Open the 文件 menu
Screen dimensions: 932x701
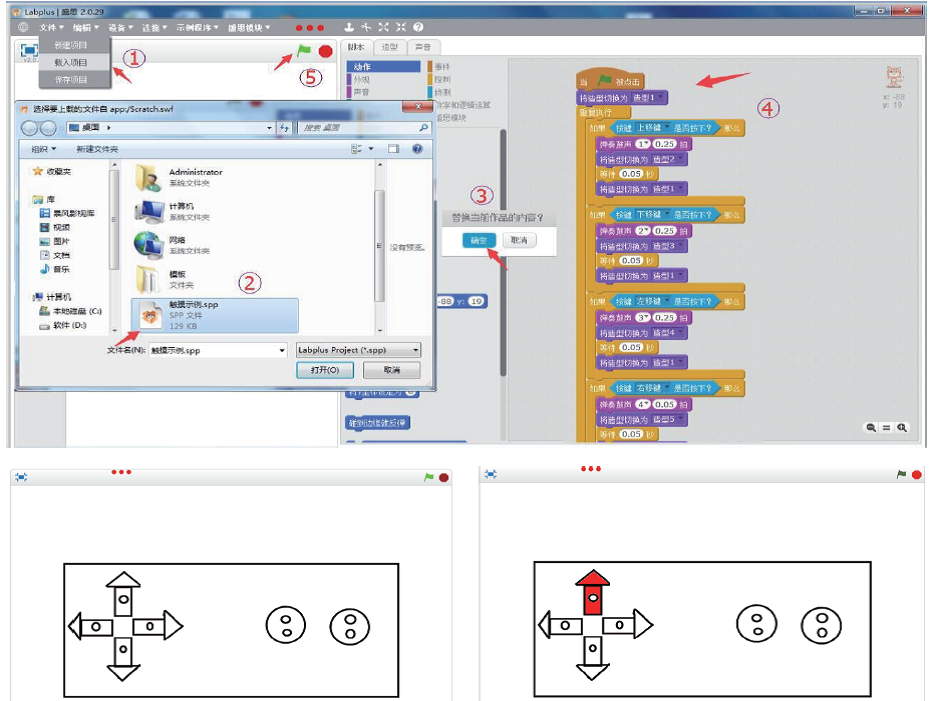click(51, 27)
